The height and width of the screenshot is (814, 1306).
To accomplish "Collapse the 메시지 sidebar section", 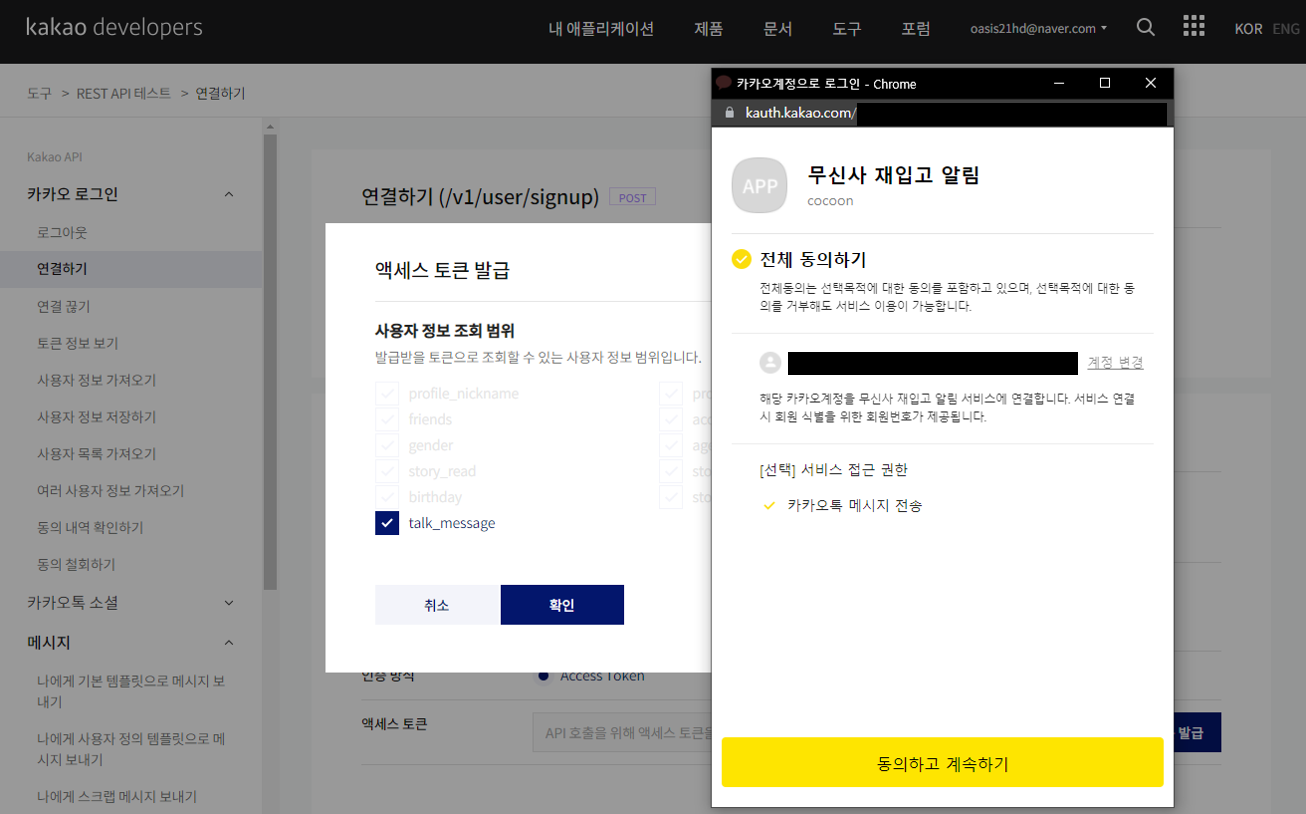I will coord(229,642).
